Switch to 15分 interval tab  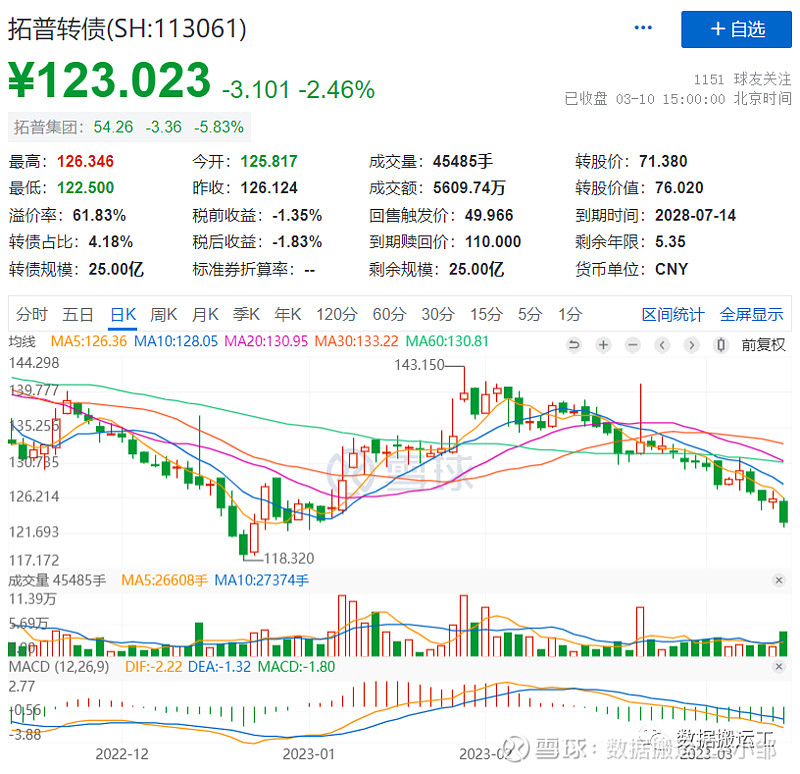click(x=486, y=314)
